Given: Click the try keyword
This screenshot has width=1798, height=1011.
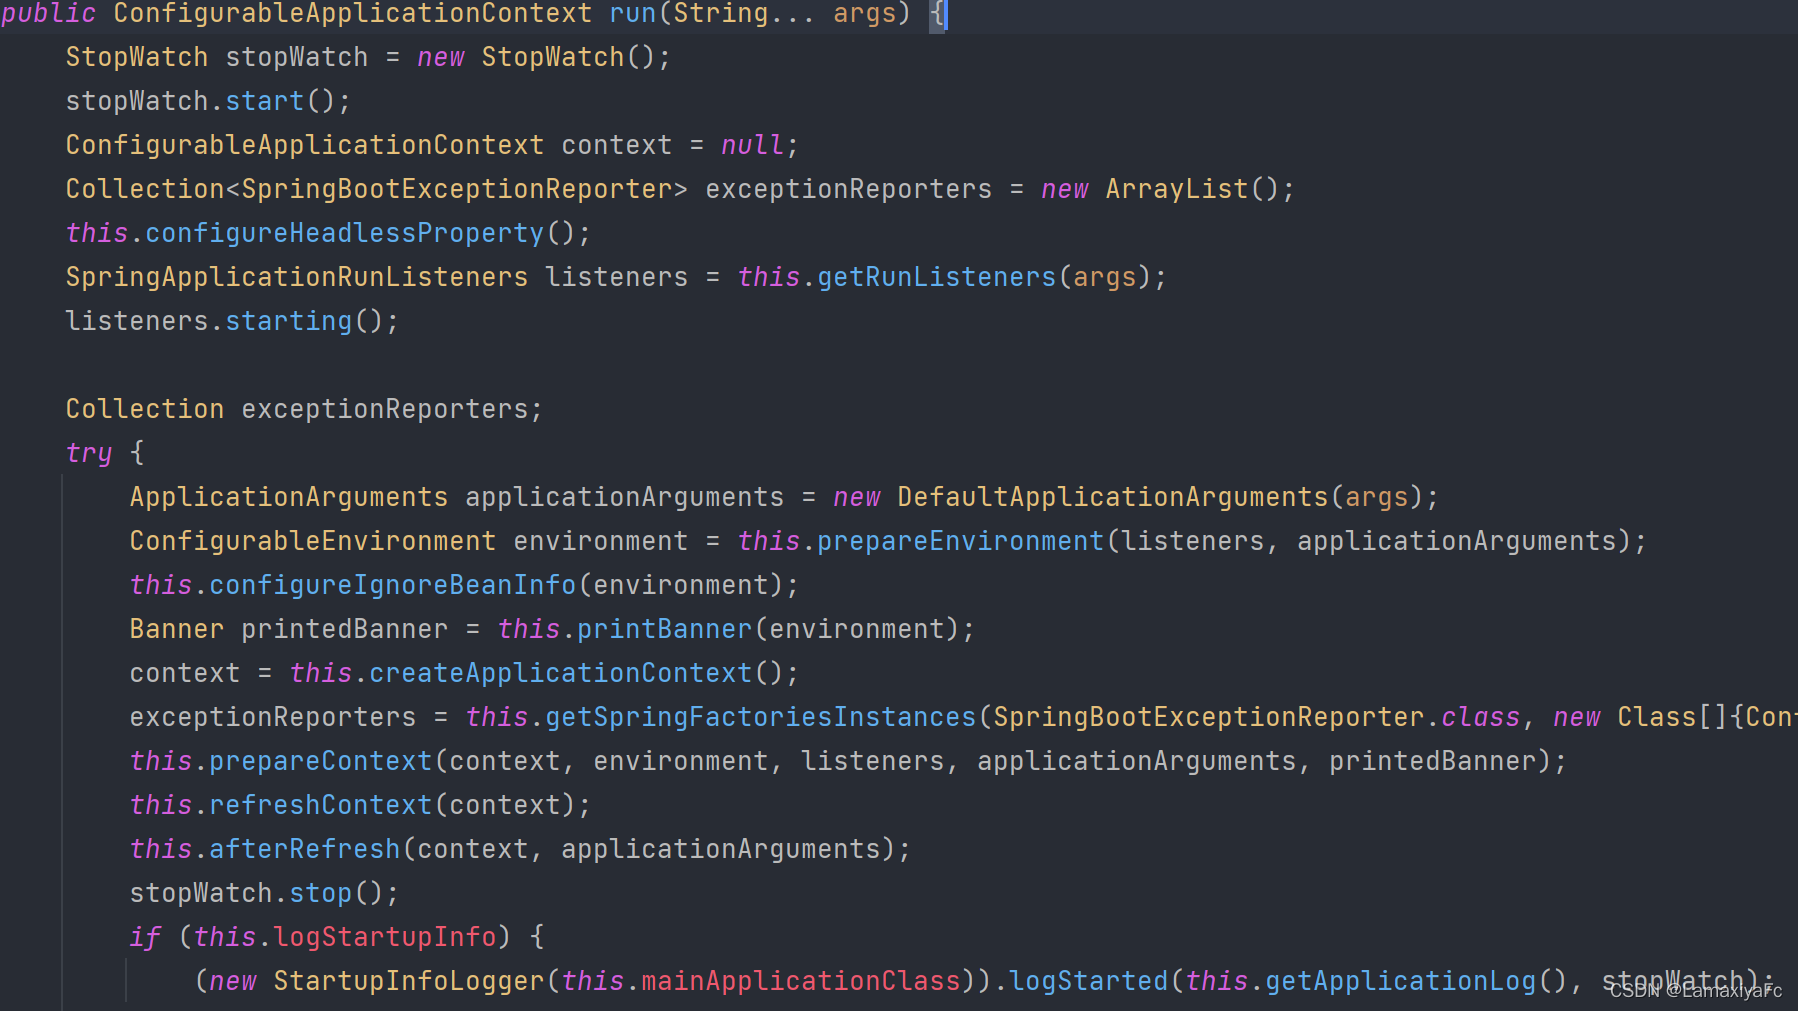Looking at the screenshot, I should pos(89,453).
